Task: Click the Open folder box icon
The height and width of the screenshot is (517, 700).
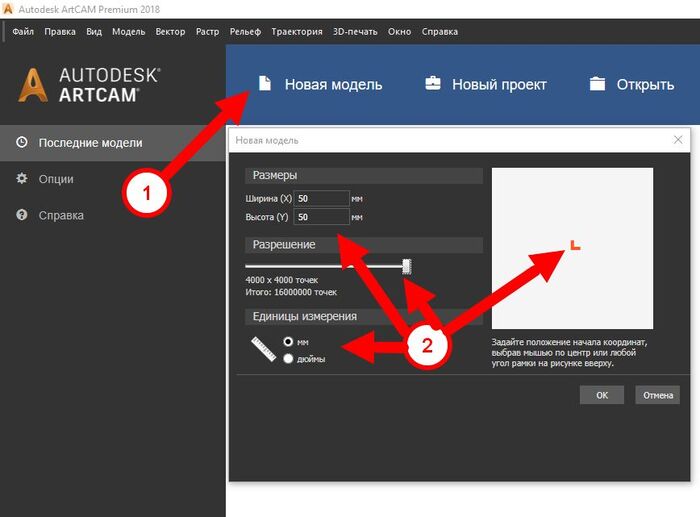Action: click(x=598, y=84)
